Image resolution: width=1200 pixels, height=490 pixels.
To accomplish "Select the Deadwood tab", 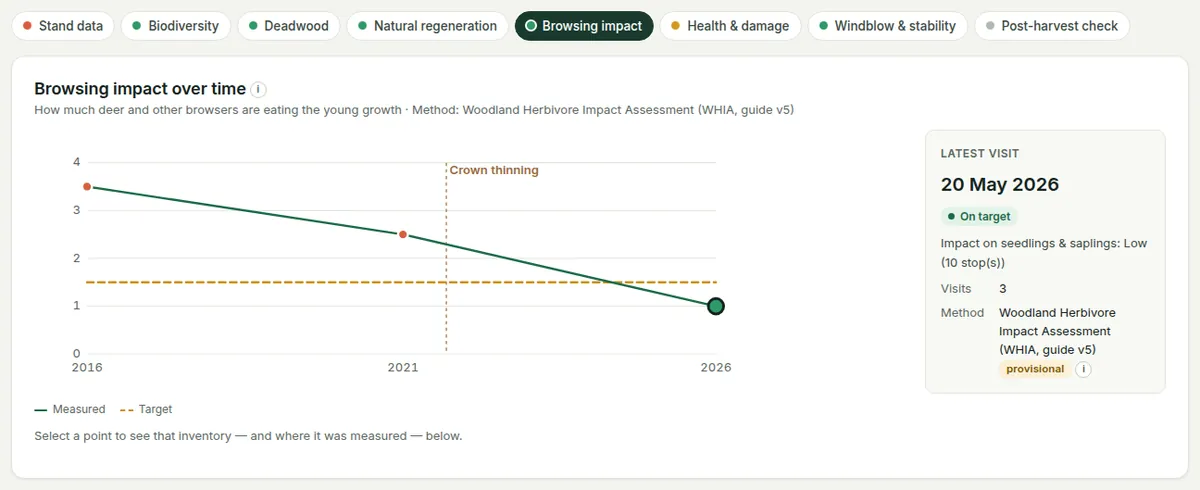I will point(288,26).
